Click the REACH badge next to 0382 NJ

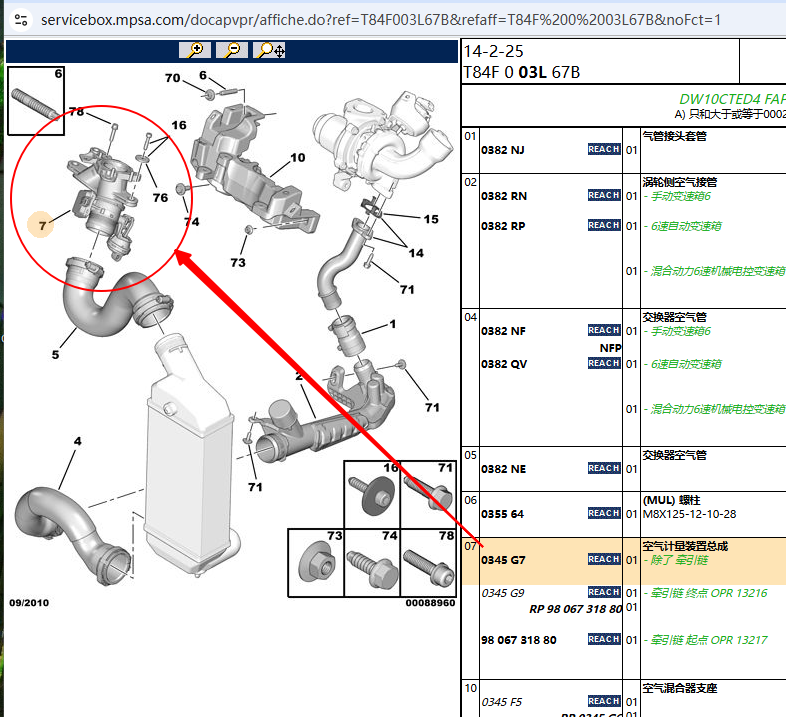tap(603, 149)
